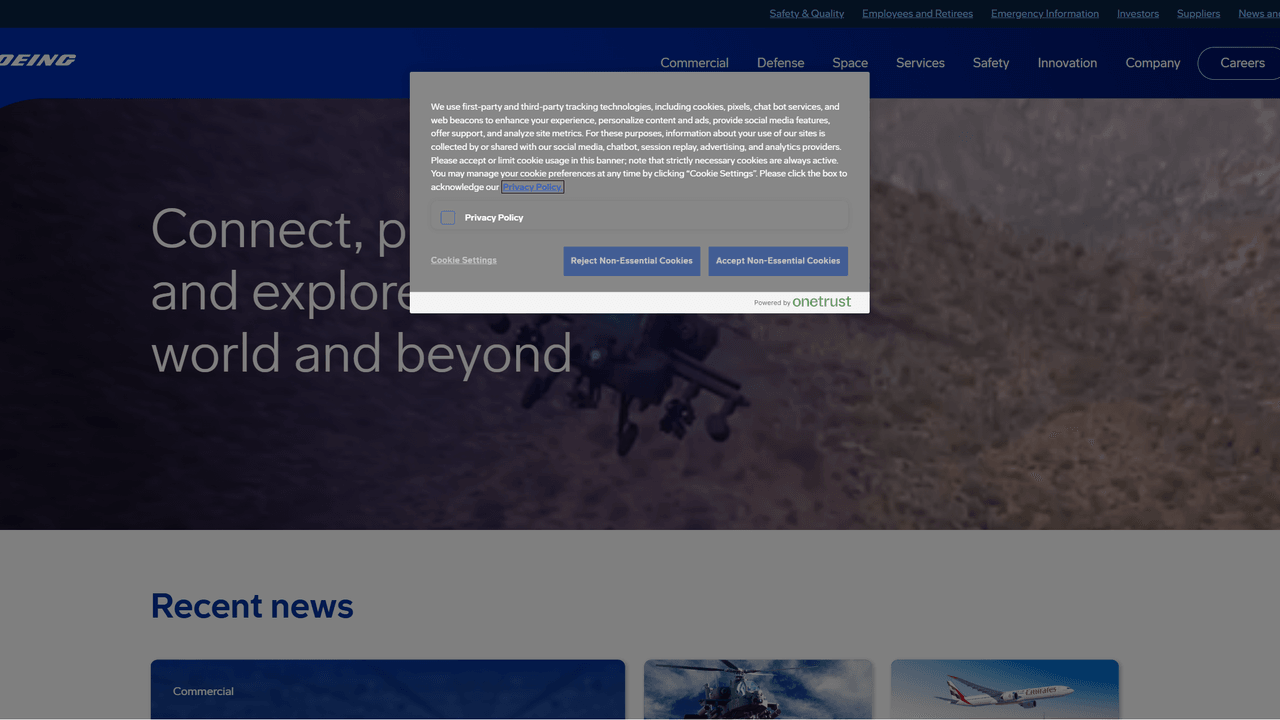Open Cookie Settings link
Viewport: 1280px width, 720px height.
(463, 260)
